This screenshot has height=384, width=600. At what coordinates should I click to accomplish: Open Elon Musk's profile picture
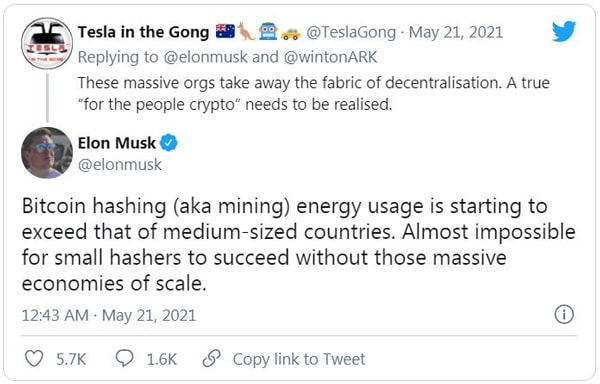click(47, 153)
